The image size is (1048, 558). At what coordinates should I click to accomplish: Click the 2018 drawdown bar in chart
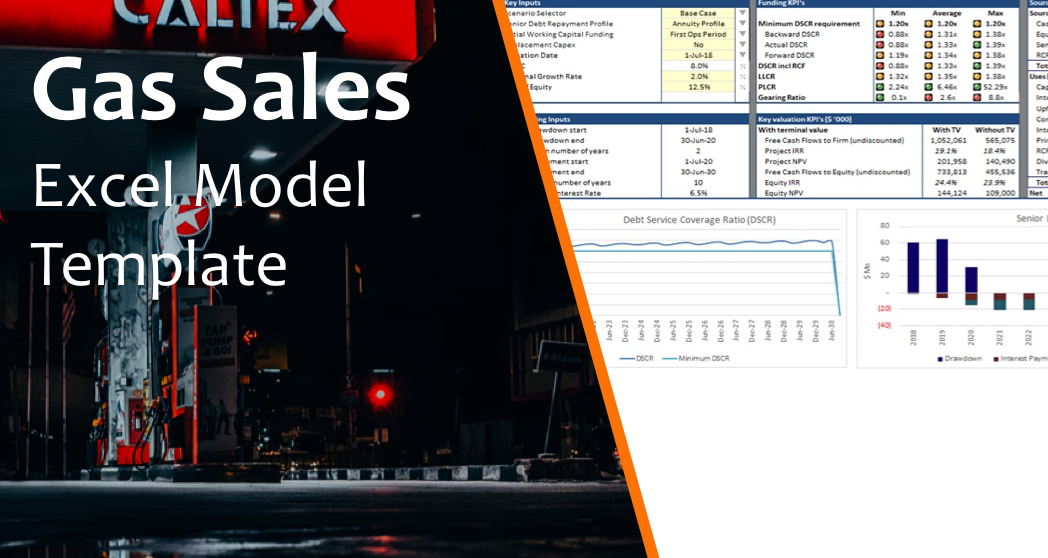[913, 267]
